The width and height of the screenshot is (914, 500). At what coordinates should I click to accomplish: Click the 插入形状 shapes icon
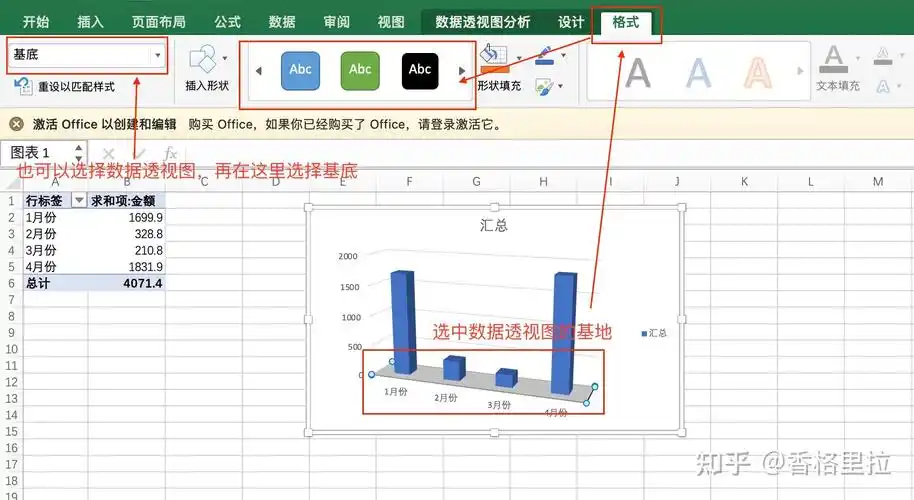(203, 59)
